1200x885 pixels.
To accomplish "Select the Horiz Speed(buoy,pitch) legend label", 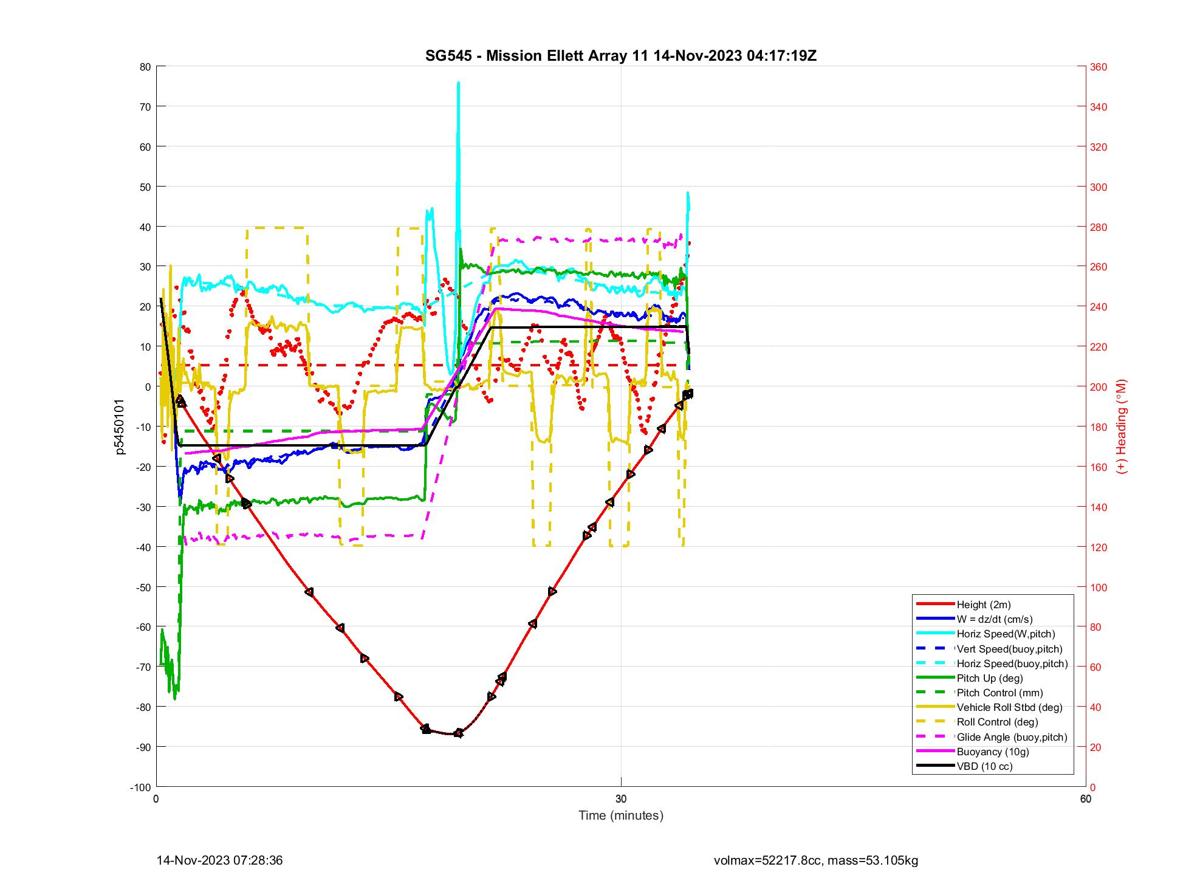I will tap(1012, 664).
